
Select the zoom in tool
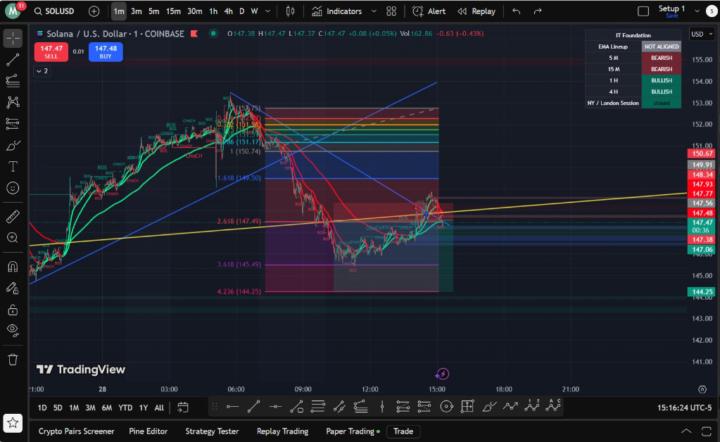point(13,237)
